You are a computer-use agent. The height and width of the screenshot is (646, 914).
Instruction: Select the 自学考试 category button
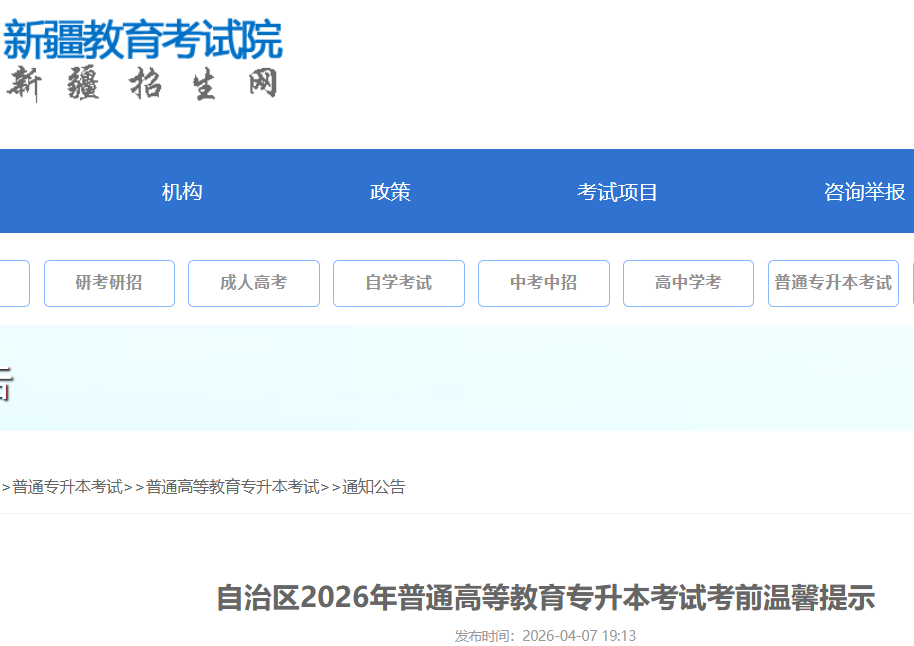(x=398, y=283)
